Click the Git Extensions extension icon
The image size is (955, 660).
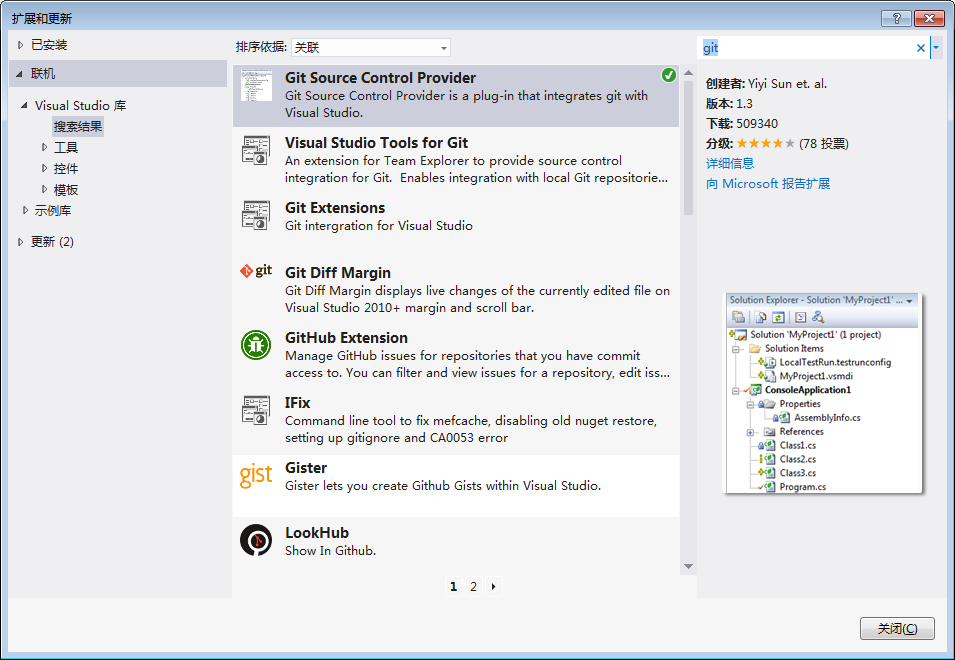256,216
